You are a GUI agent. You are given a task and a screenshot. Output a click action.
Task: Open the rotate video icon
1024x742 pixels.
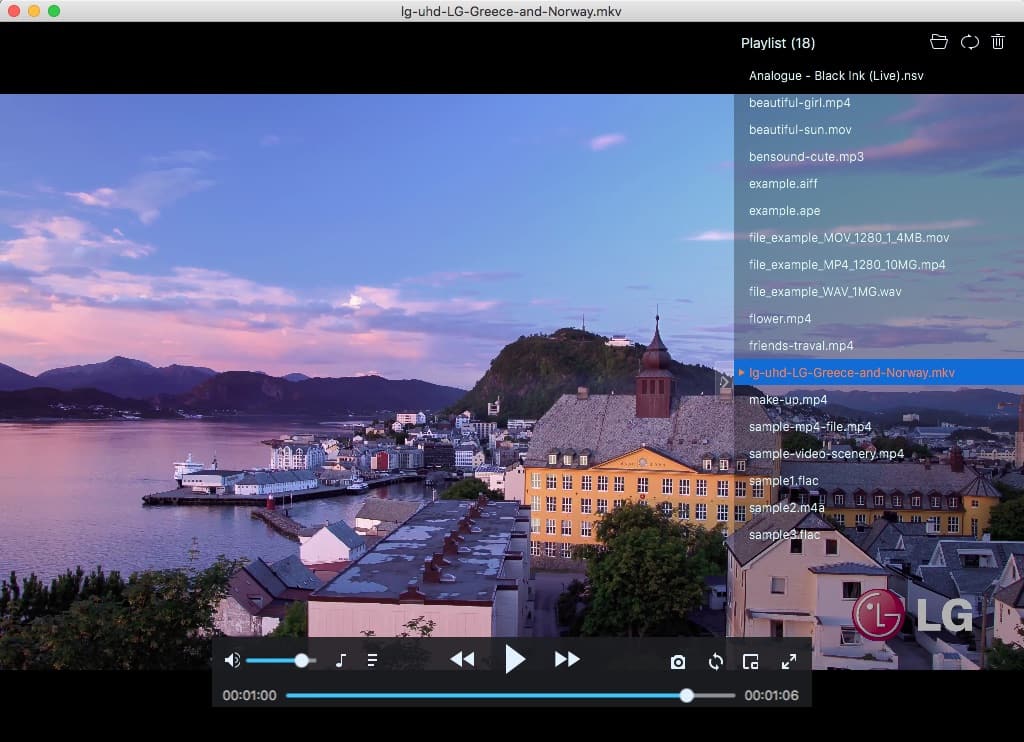715,661
